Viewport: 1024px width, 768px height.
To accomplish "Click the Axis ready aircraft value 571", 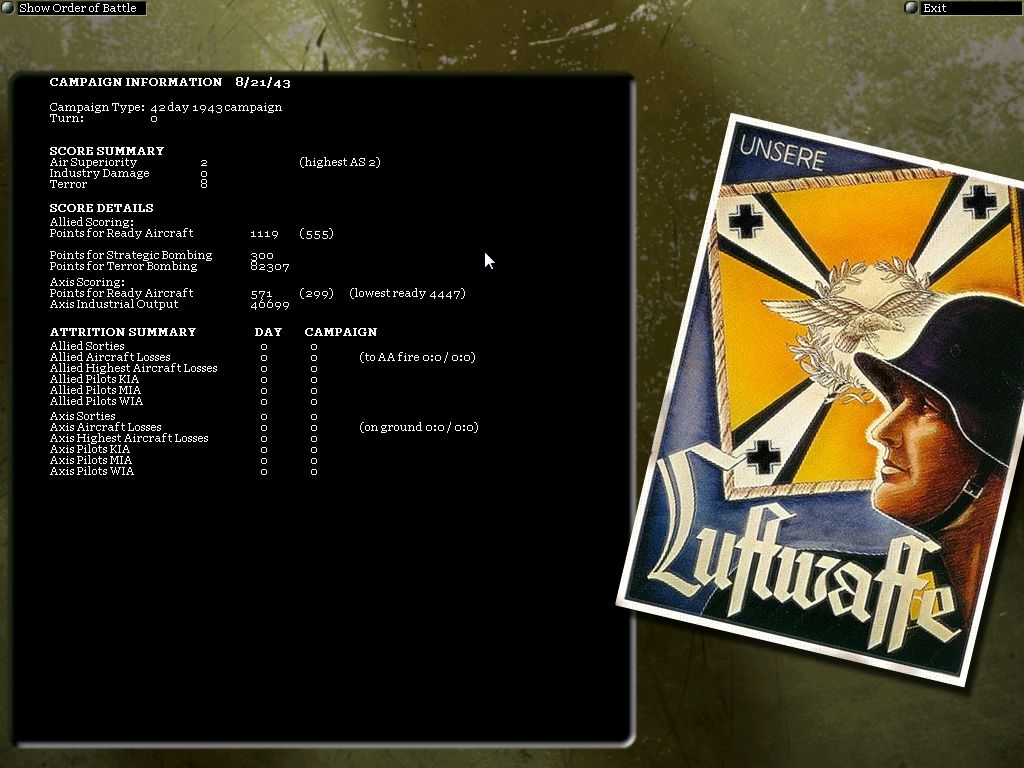I will coord(261,294).
